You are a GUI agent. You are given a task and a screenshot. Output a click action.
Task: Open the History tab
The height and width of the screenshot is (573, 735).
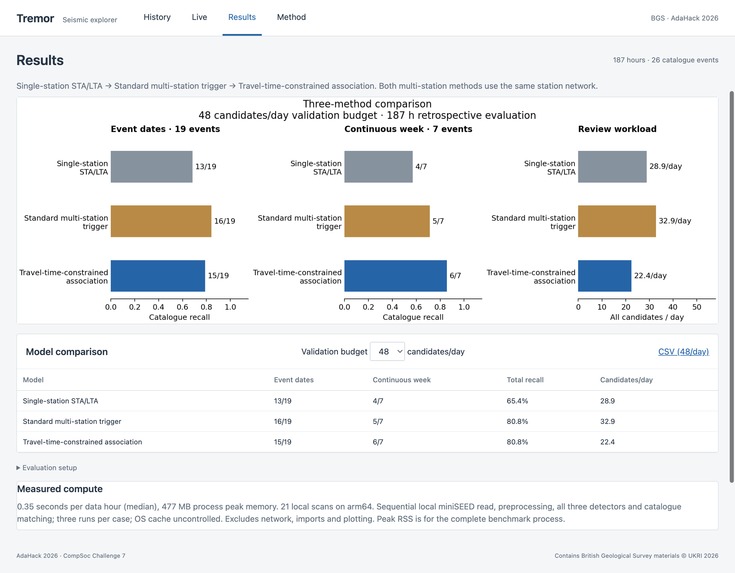pyautogui.click(x=157, y=17)
